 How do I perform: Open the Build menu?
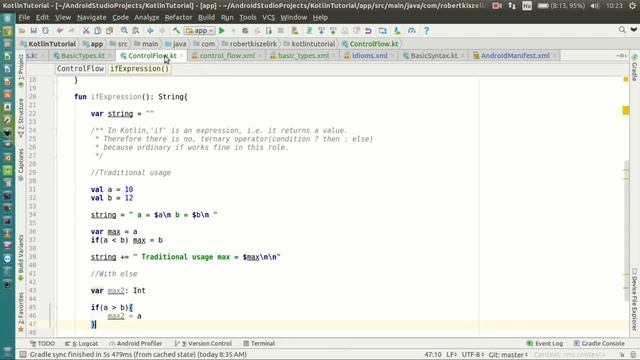[206, 18]
